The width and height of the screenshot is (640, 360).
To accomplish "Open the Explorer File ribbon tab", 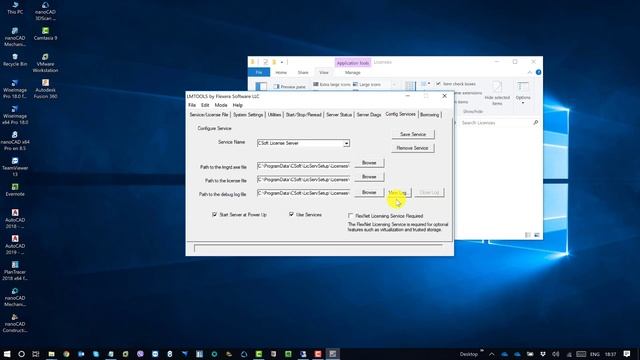I will coord(259,72).
